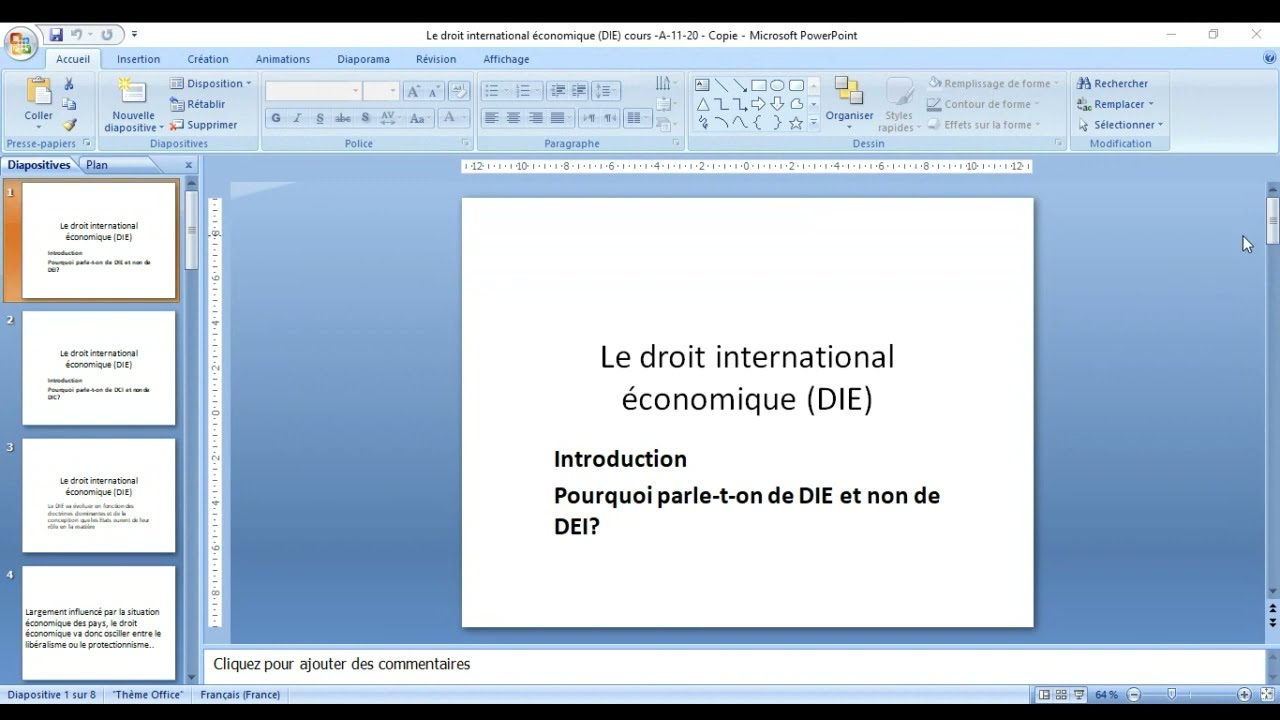
Task: Switch to the Animations ribbon tab
Action: [x=283, y=59]
